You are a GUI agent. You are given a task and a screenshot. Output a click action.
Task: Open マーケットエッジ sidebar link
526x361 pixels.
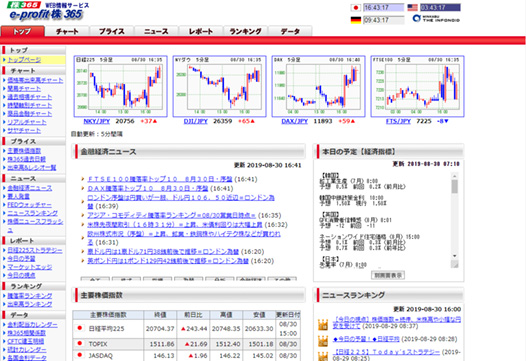pyautogui.click(x=30, y=267)
